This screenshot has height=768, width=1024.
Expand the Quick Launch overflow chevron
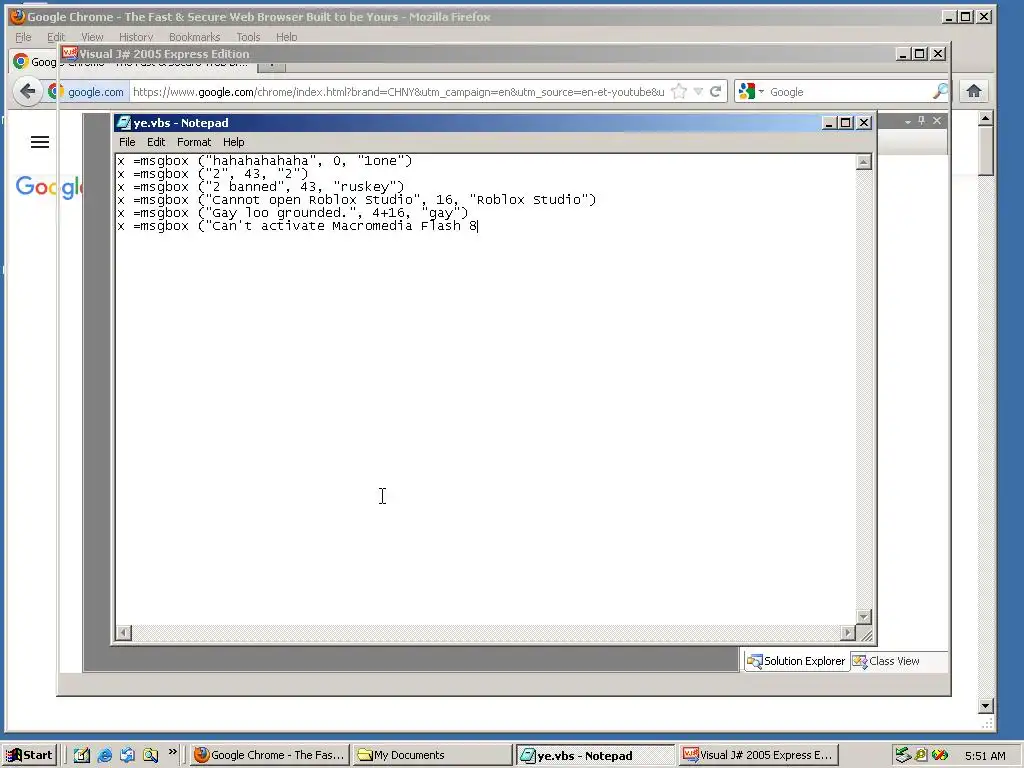172,752
